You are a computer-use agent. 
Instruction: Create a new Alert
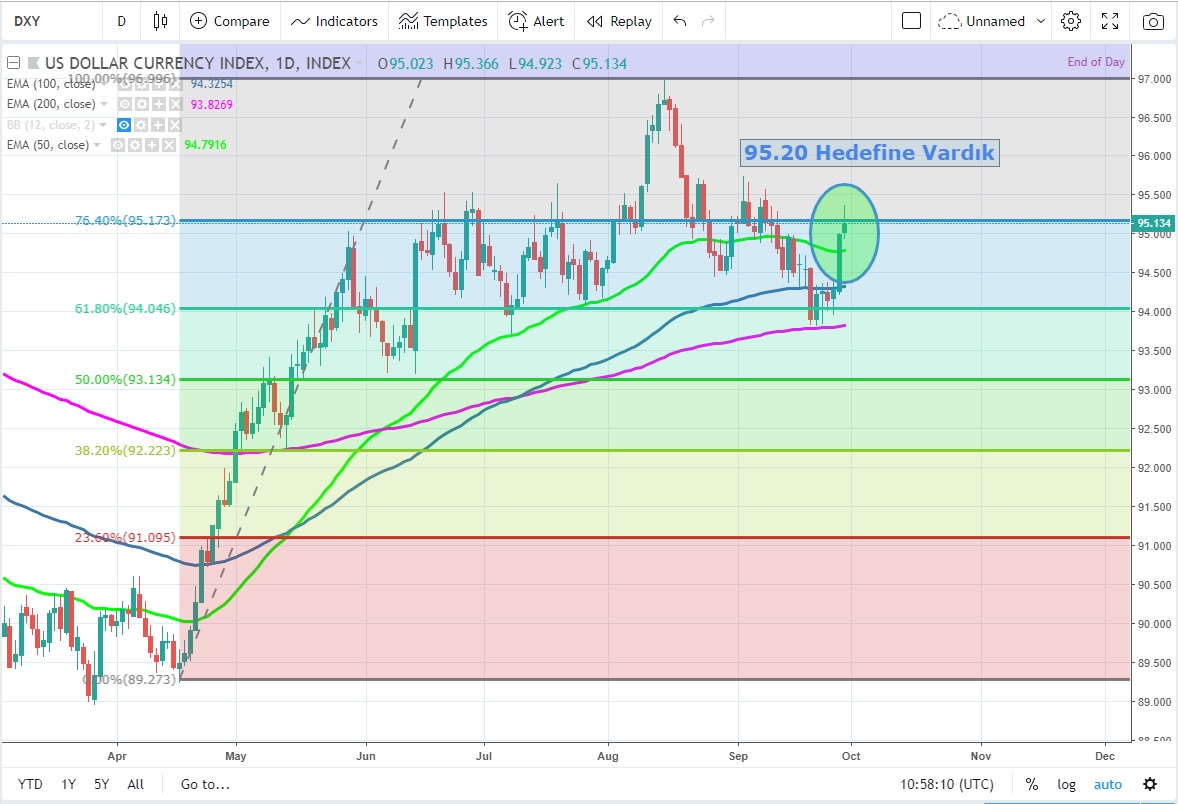click(x=536, y=21)
